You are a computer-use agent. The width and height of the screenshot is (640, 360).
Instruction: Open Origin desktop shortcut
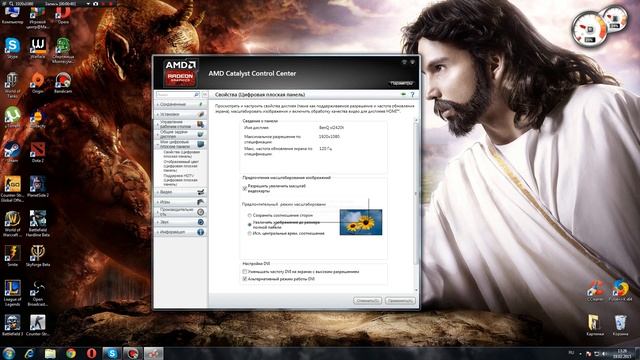tap(38, 83)
